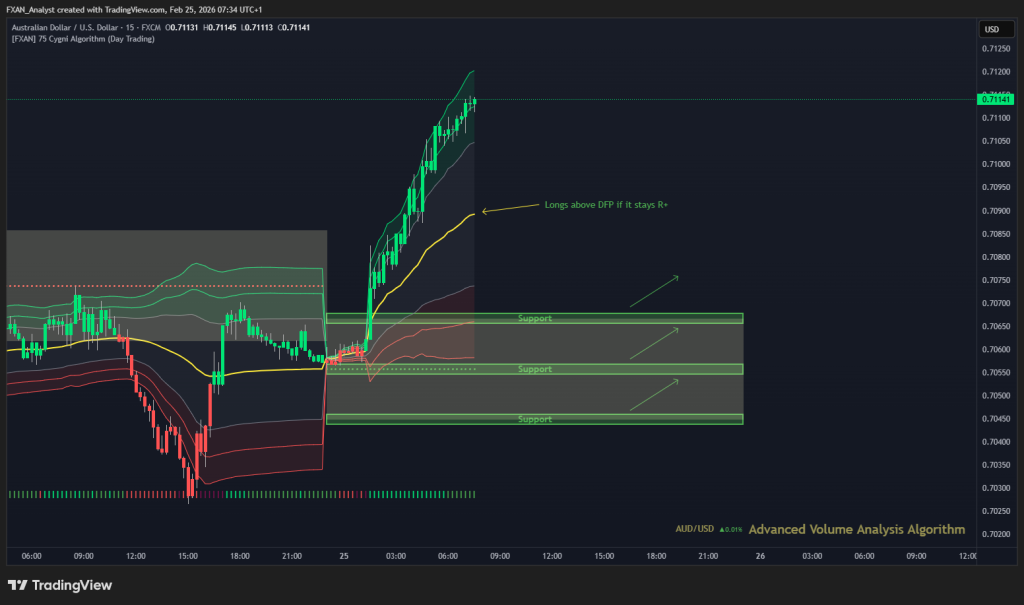This screenshot has width=1024, height=605.
Task: Click the green 0.01% change indicator
Action: [731, 530]
